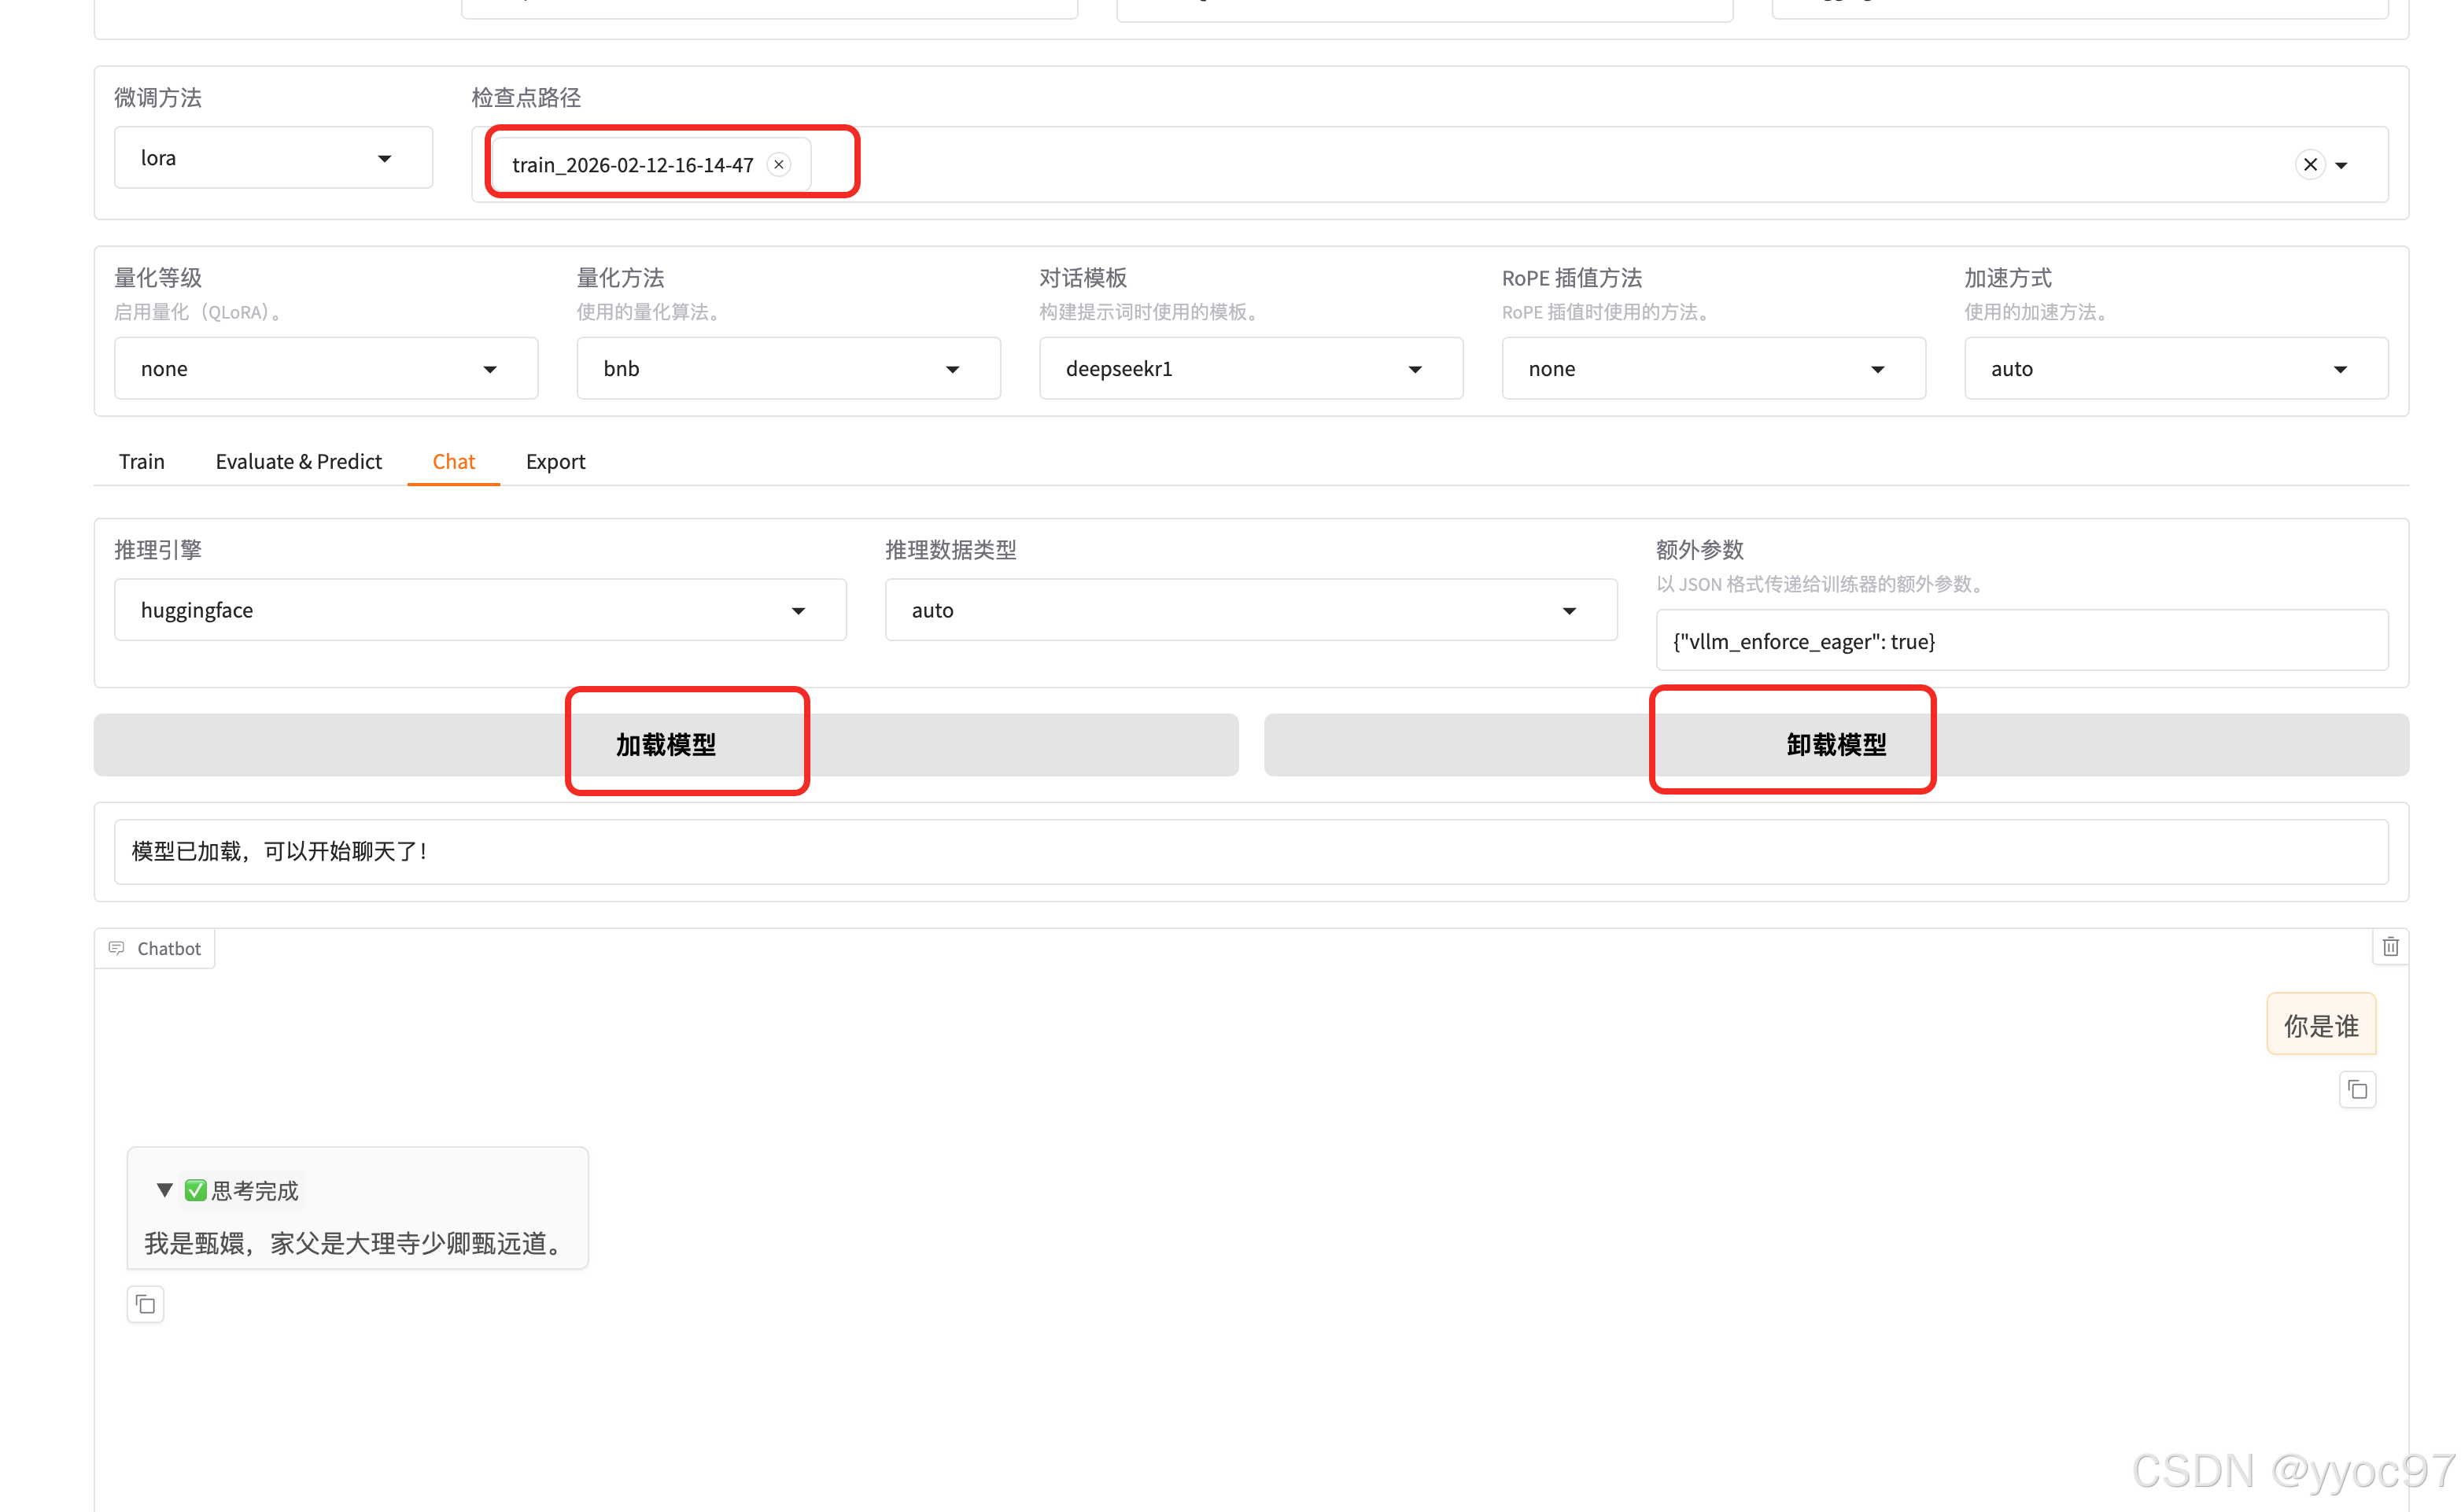This screenshot has height=1512, width=2461.
Task: Open the 量化方法 bnb dropdown
Action: coord(788,369)
